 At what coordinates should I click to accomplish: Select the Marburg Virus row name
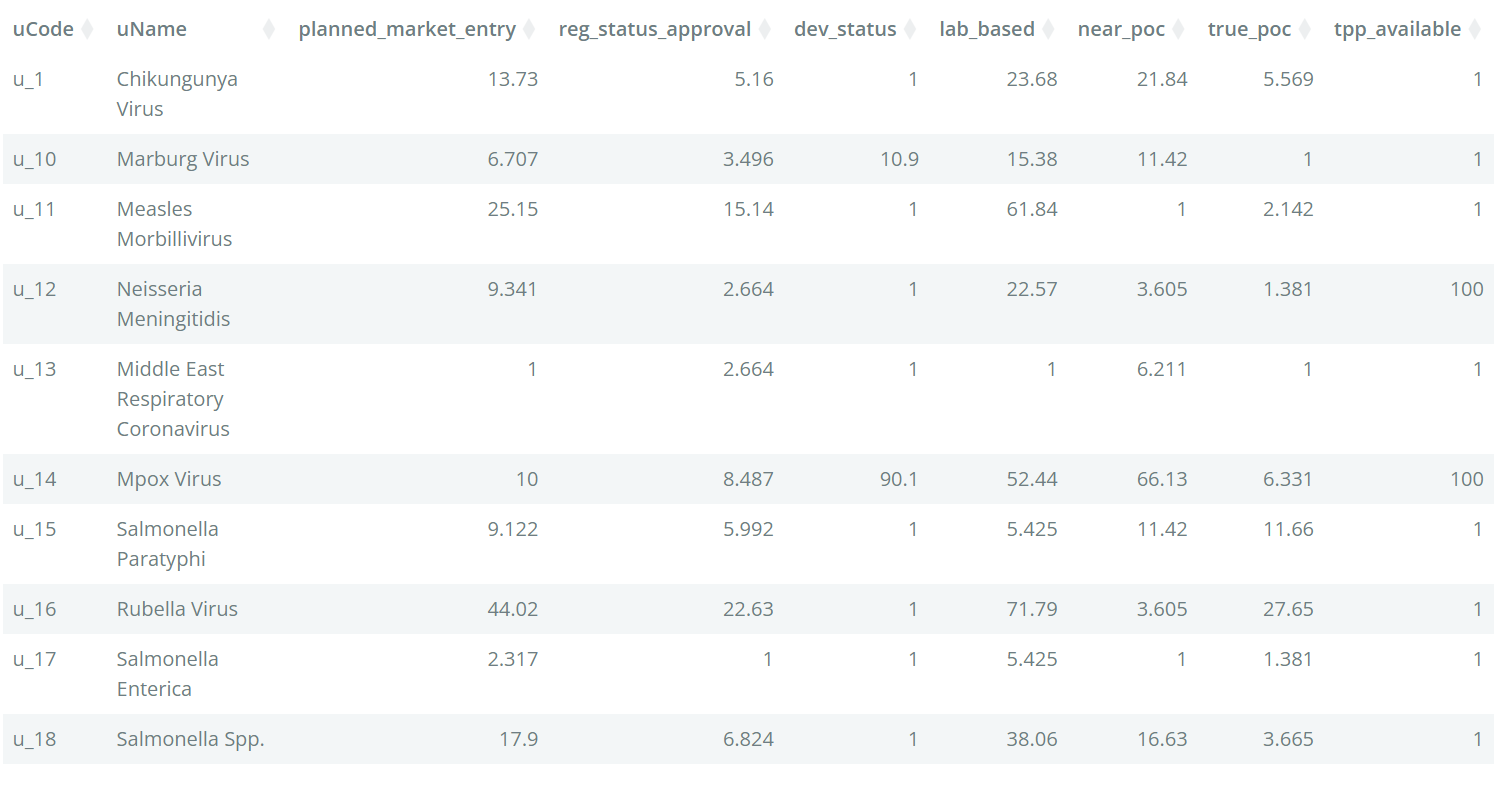(183, 159)
